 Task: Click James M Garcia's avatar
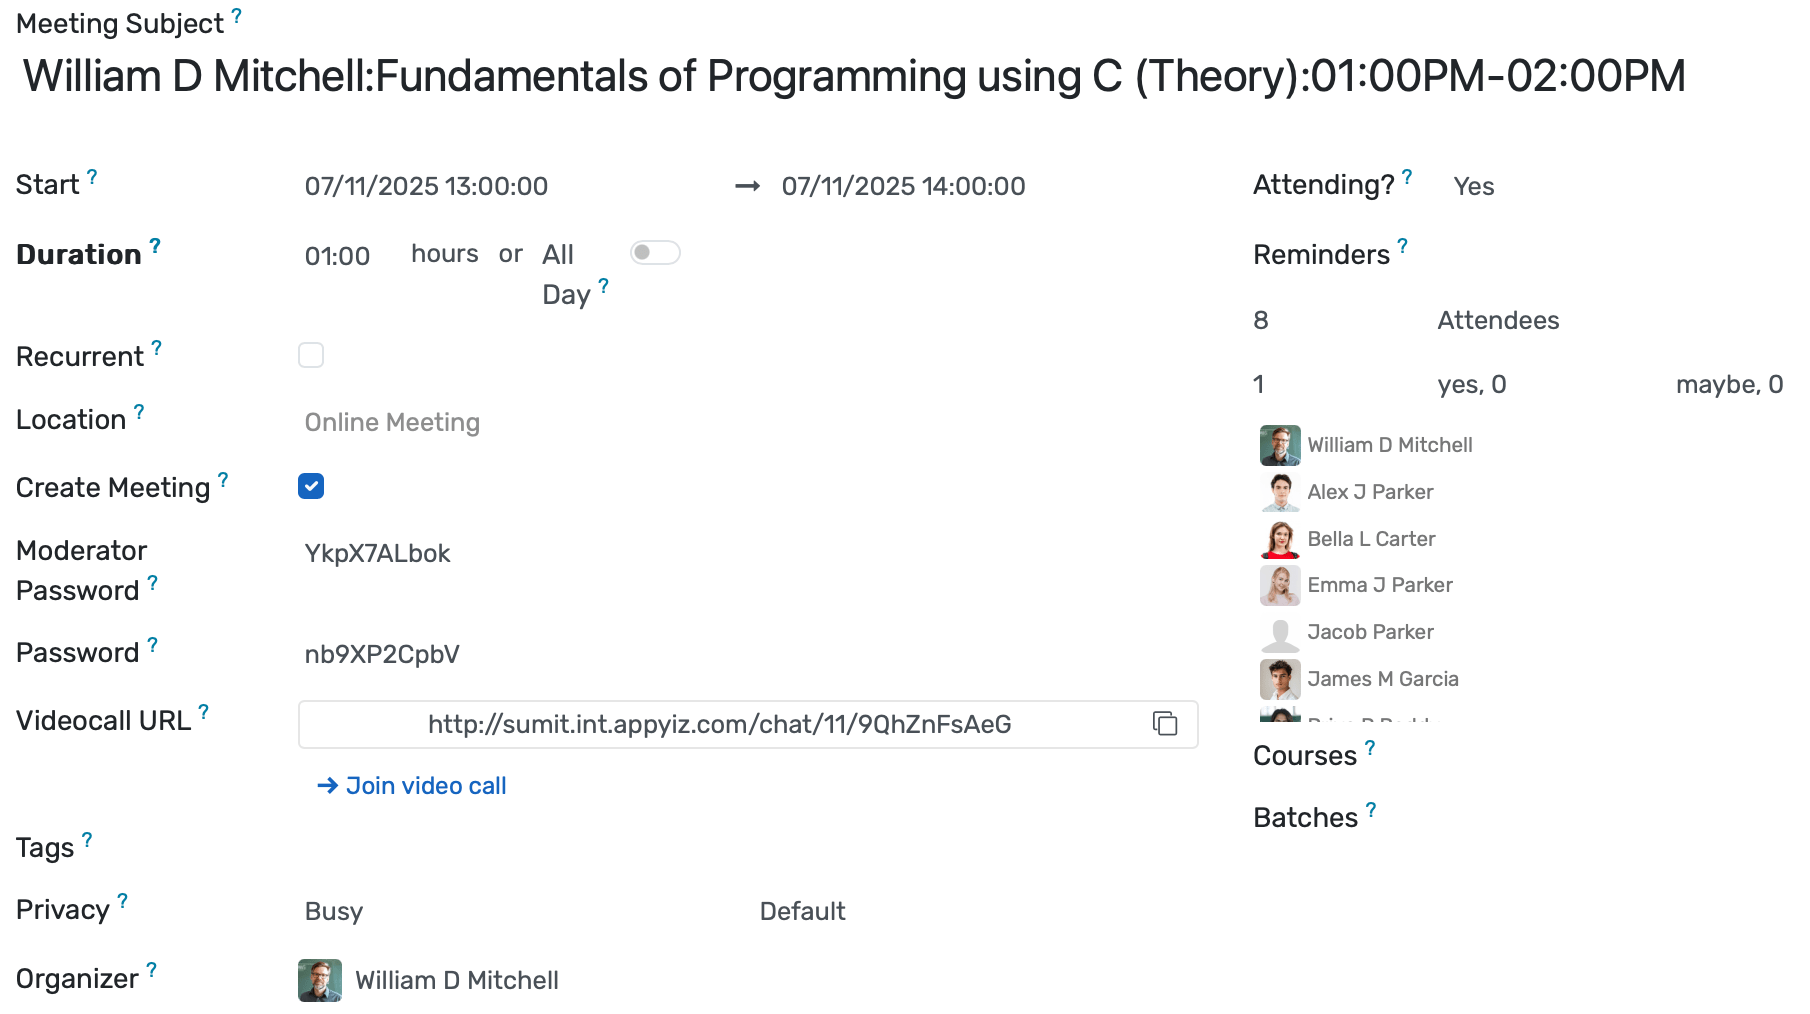click(1279, 679)
